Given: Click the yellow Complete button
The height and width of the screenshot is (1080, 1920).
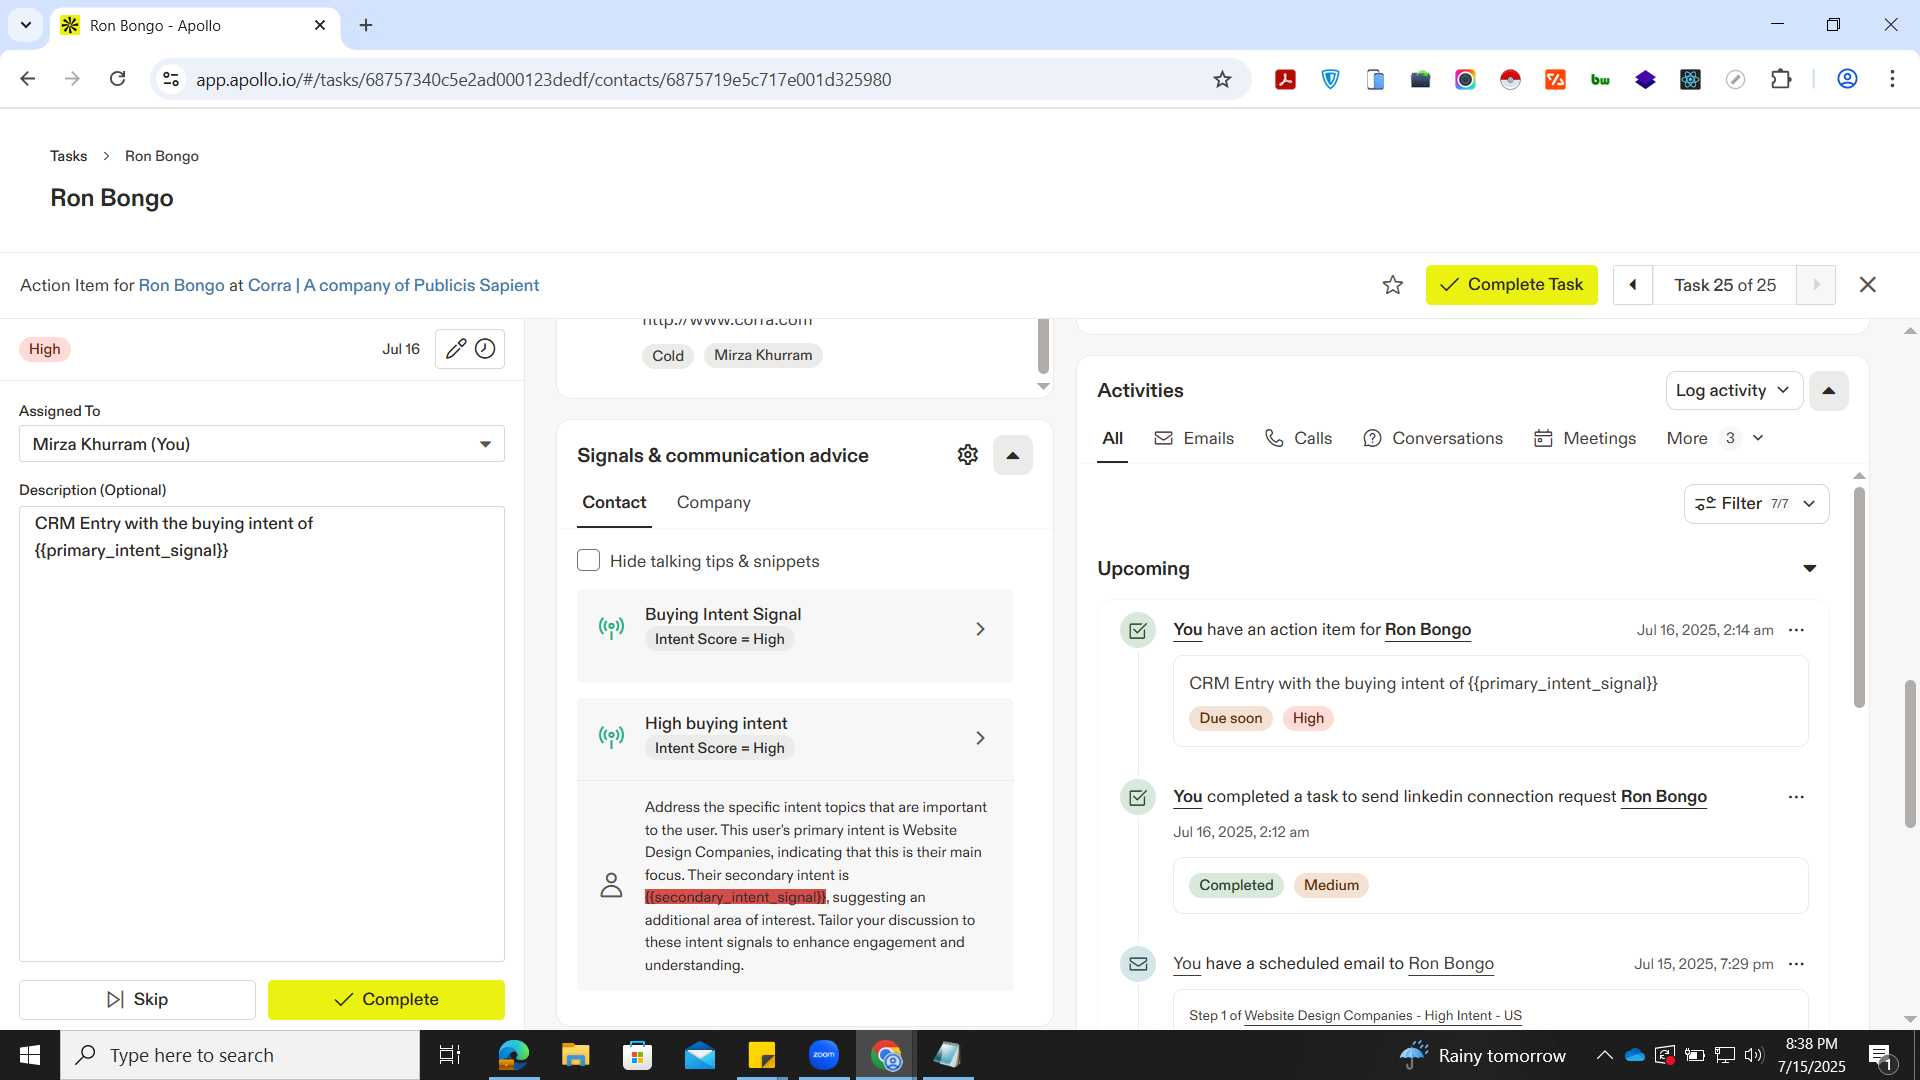Looking at the screenshot, I should 386,999.
